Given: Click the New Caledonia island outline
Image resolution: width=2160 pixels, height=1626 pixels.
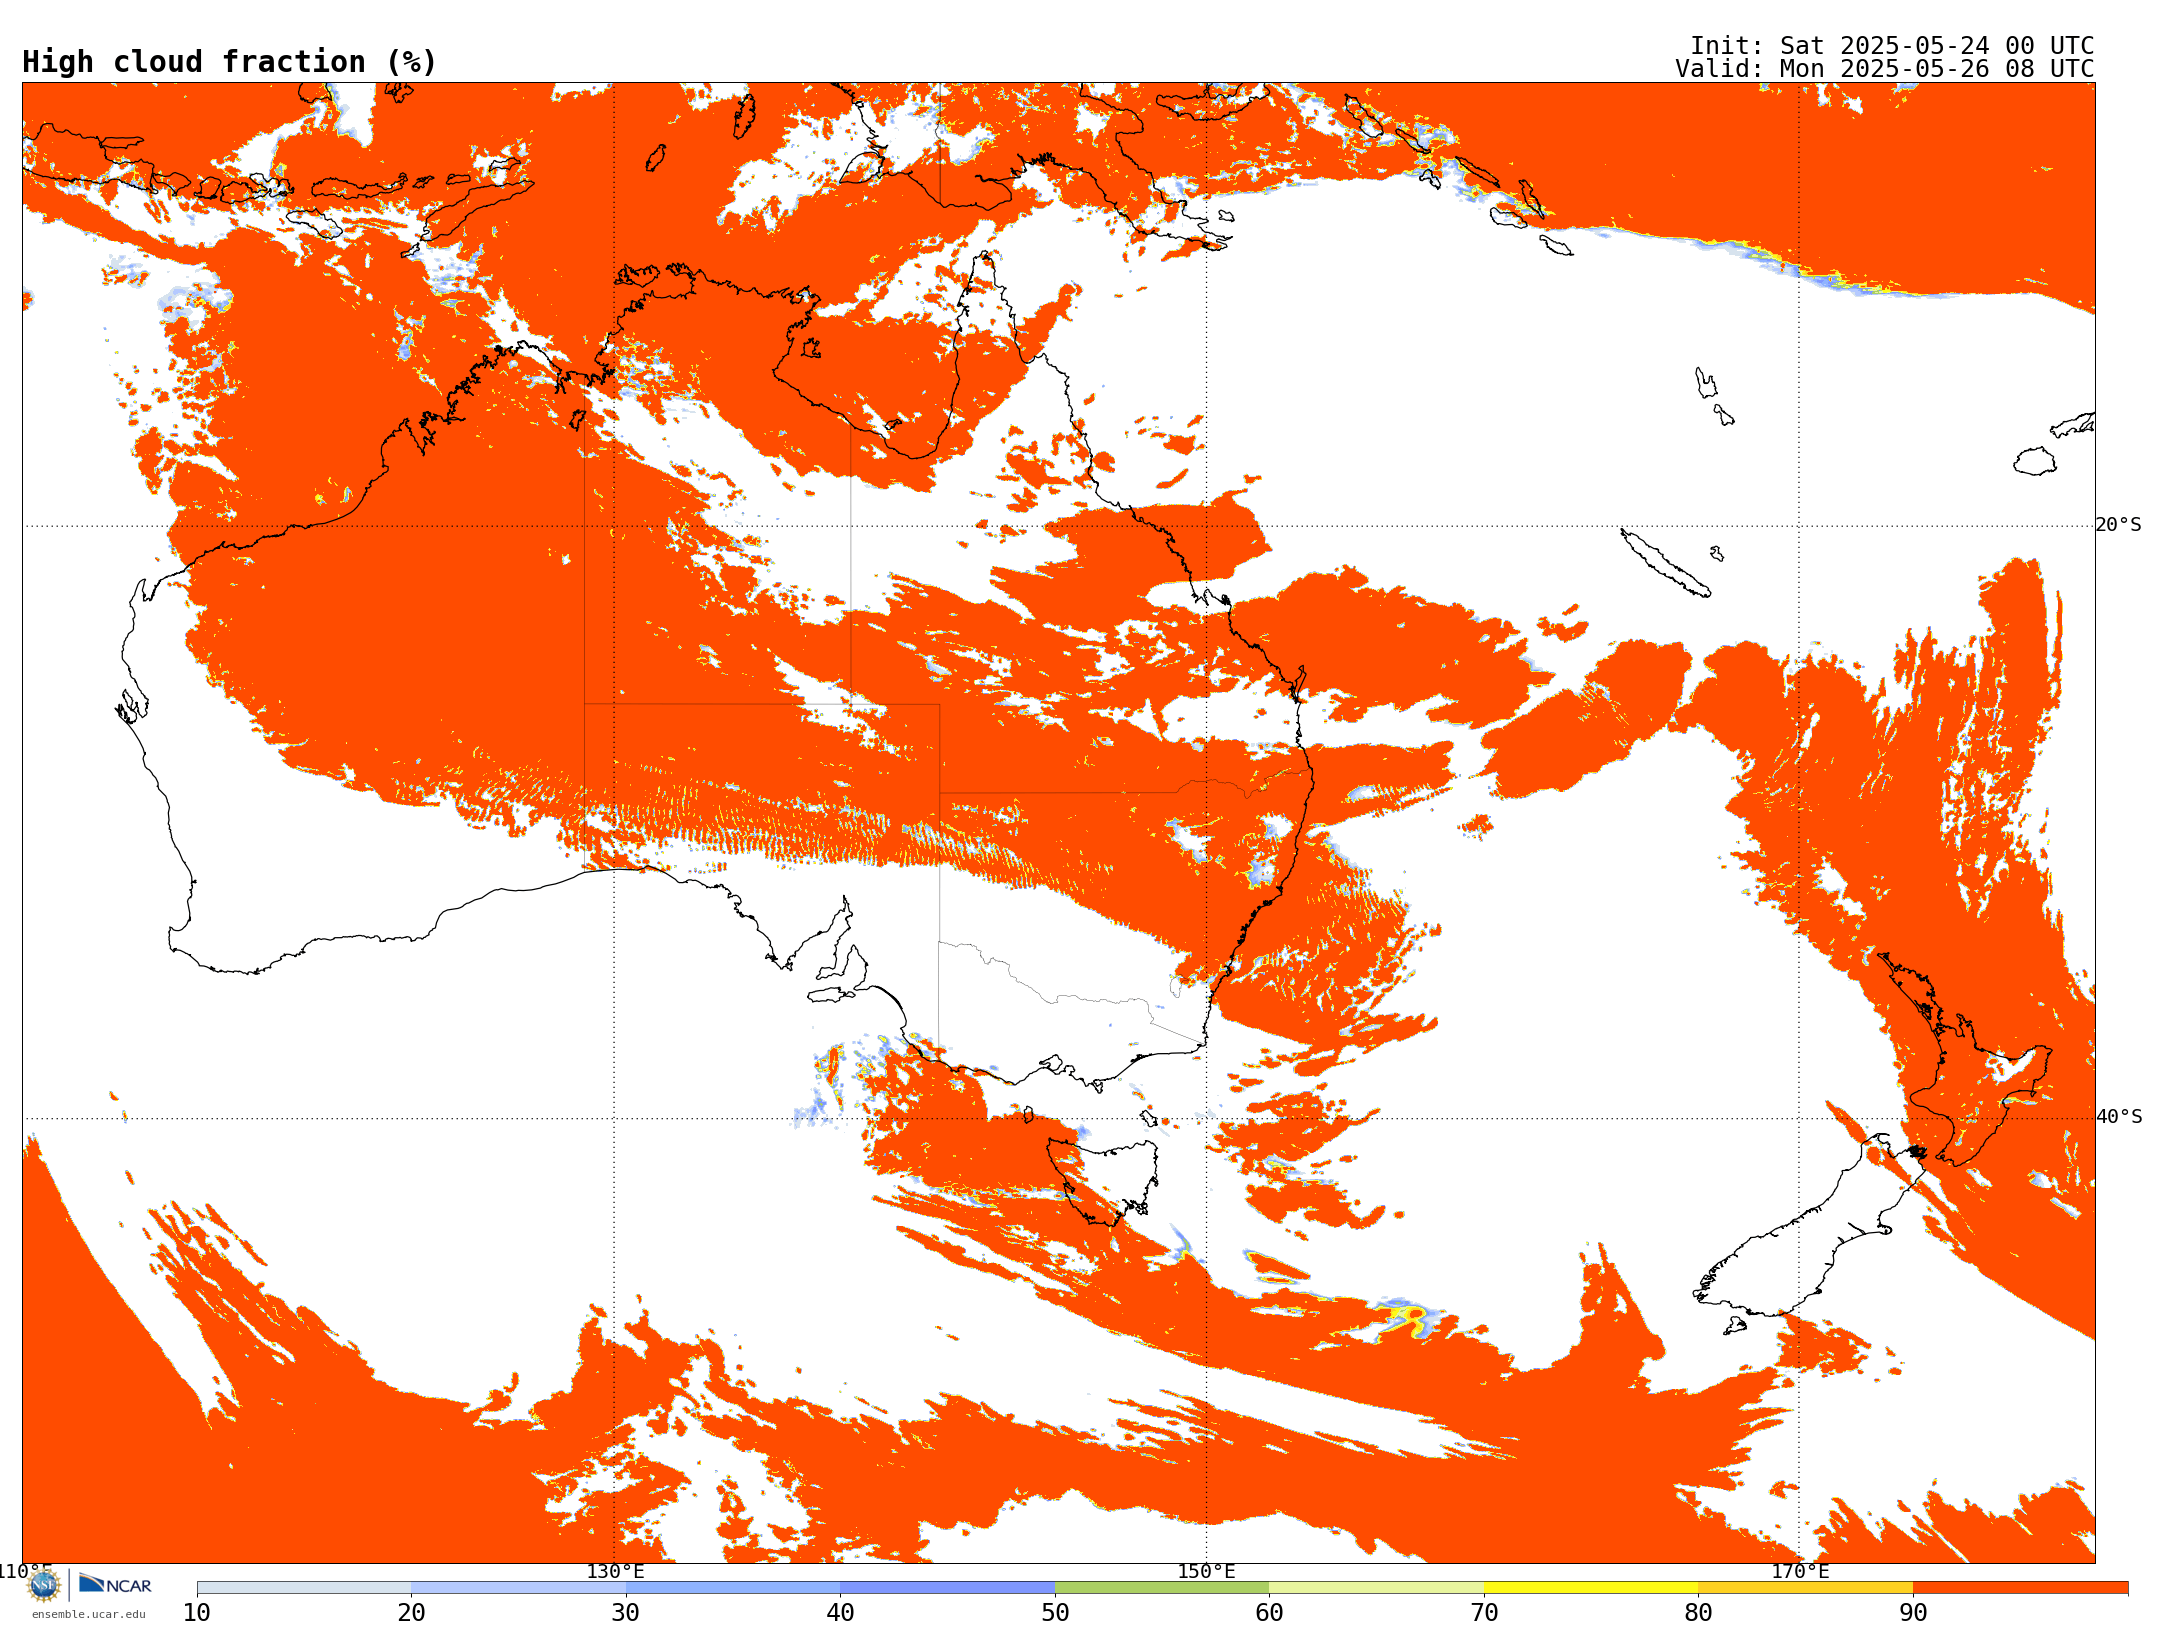Looking at the screenshot, I should click(1665, 563).
